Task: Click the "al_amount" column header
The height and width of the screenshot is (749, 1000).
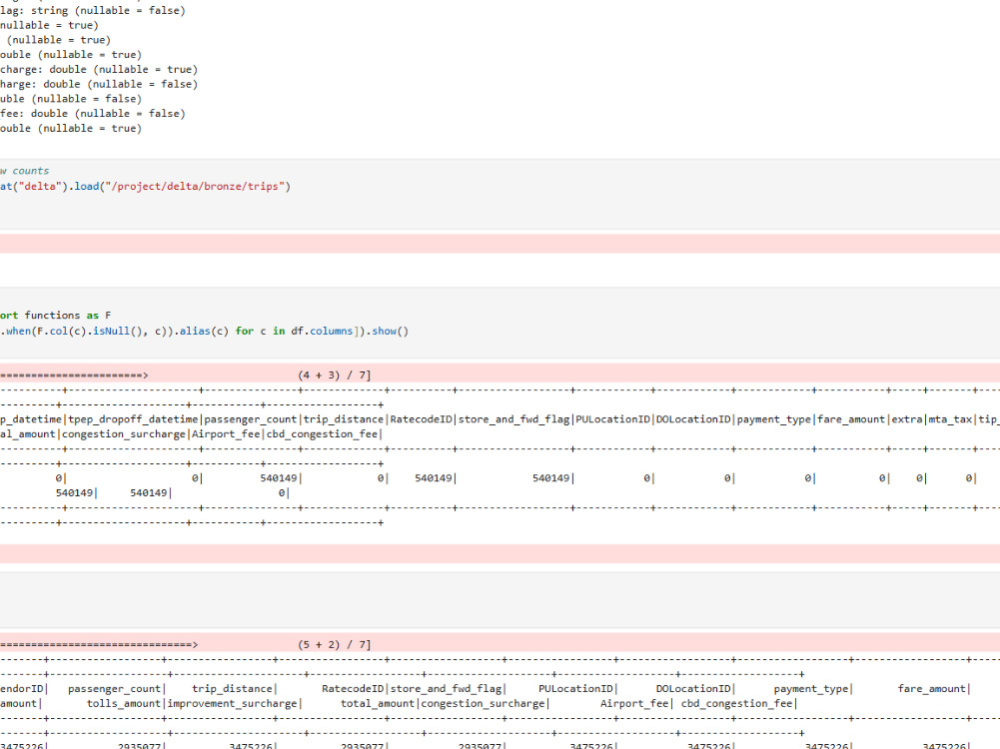Action: coord(27,434)
